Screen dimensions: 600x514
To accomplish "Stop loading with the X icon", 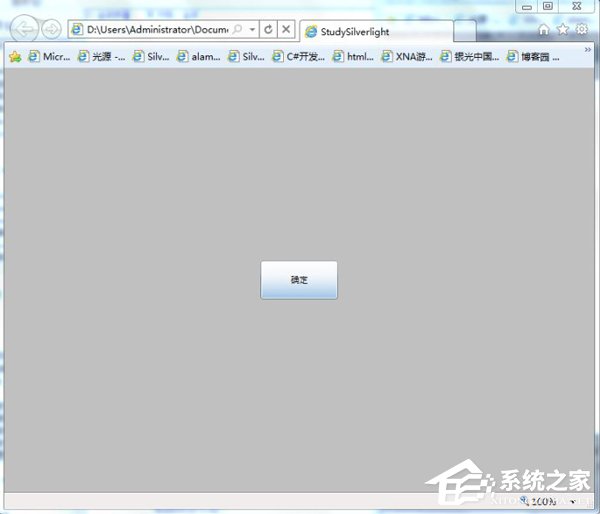I will 286,29.
